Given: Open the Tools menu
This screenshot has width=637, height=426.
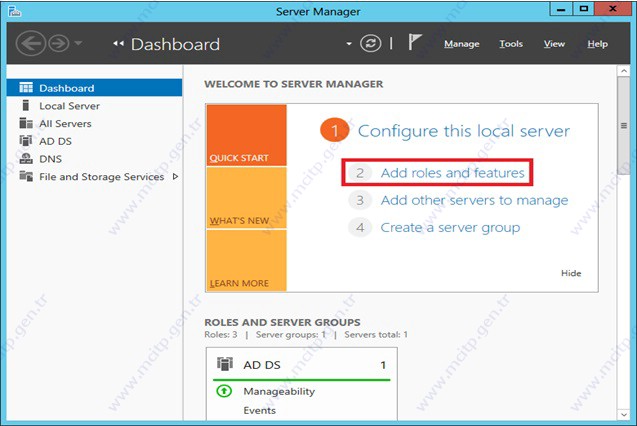Looking at the screenshot, I should point(511,44).
